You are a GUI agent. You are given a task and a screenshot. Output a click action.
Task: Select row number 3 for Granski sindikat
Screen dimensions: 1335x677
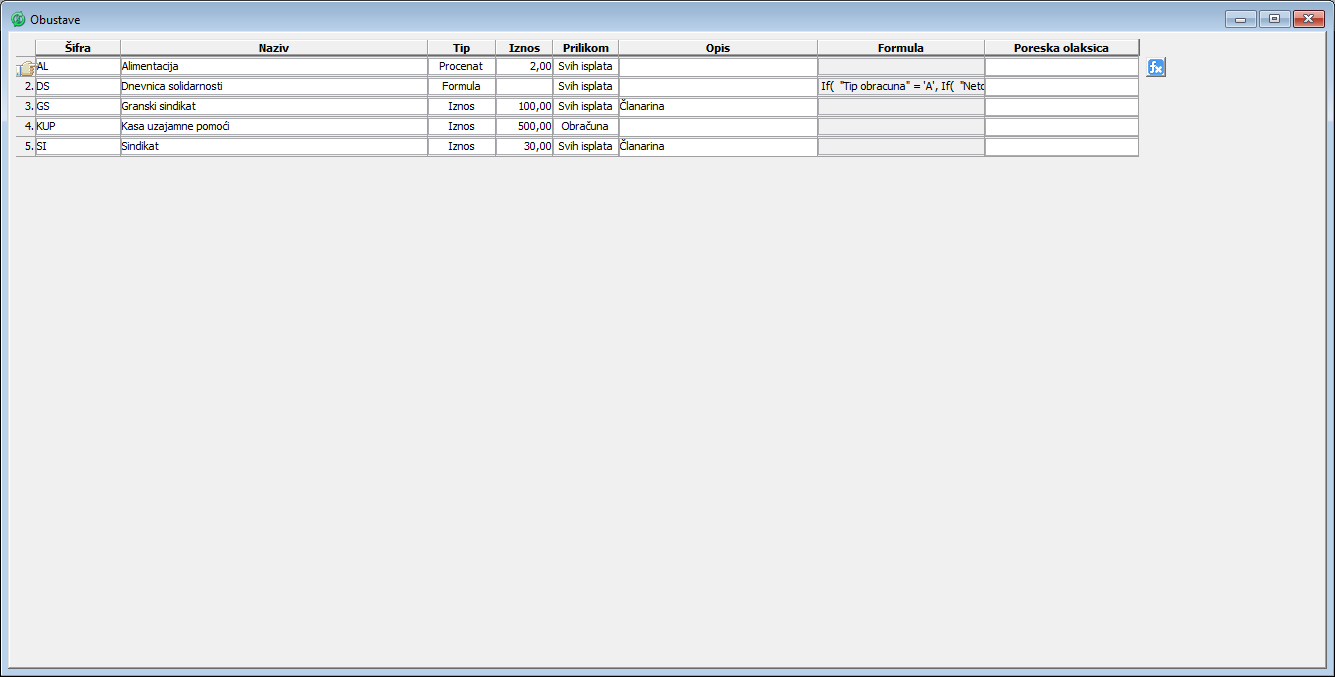click(x=27, y=107)
